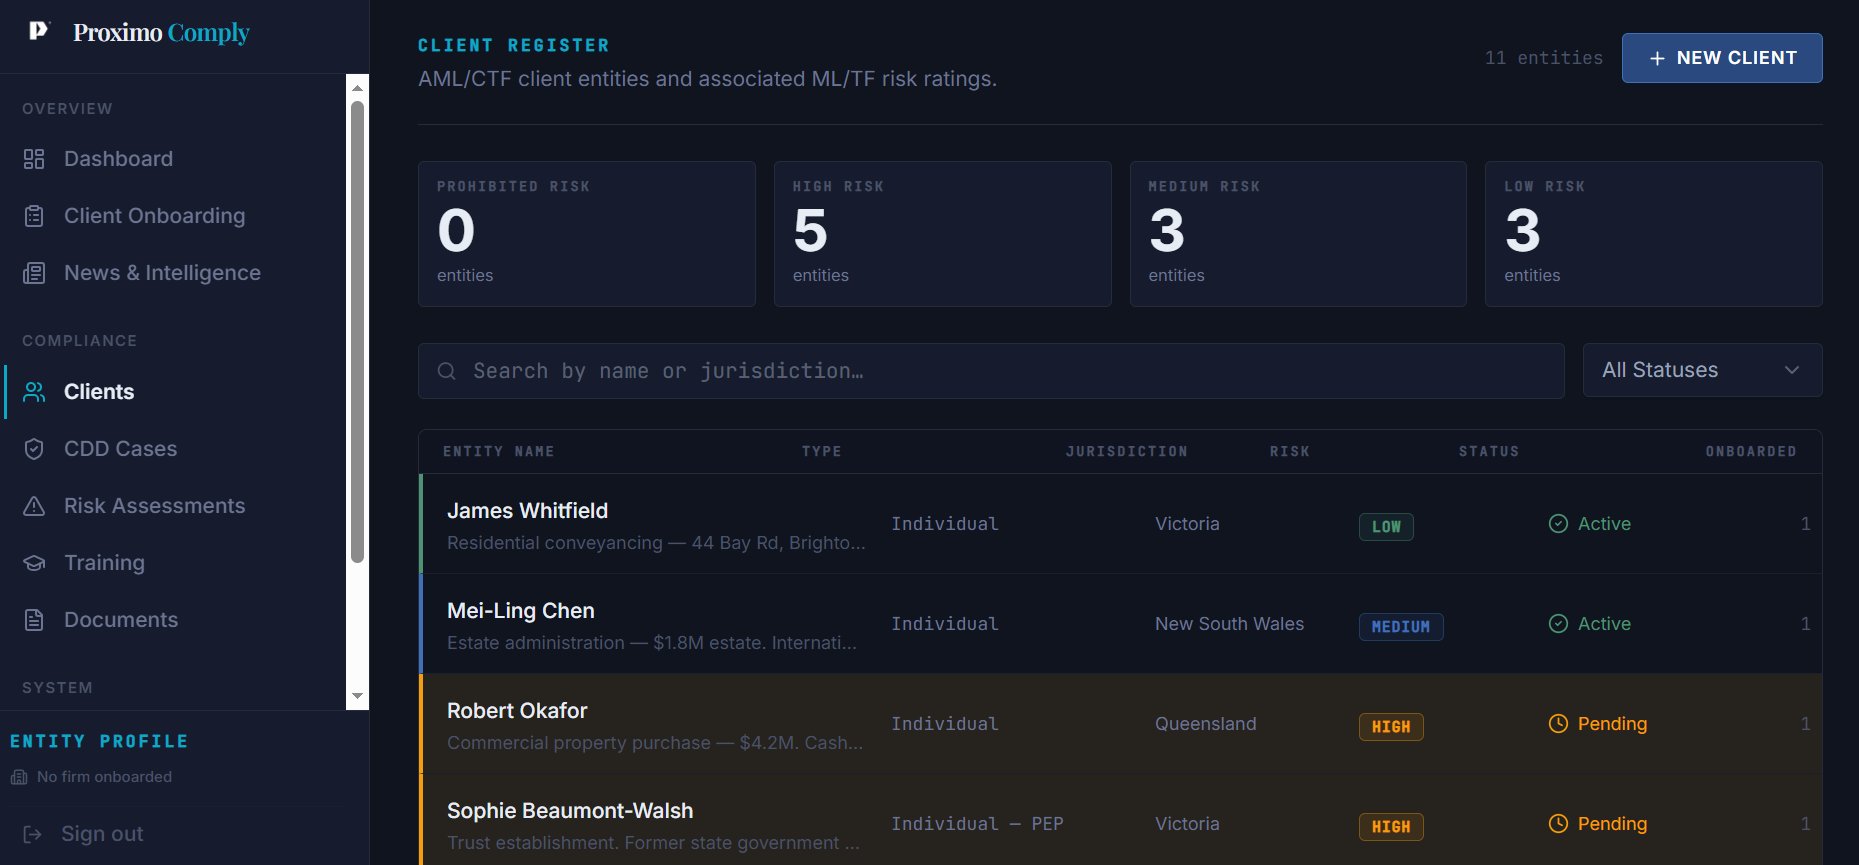This screenshot has width=1859, height=865.
Task: Select Clients in the sidebar
Action: coord(99,392)
